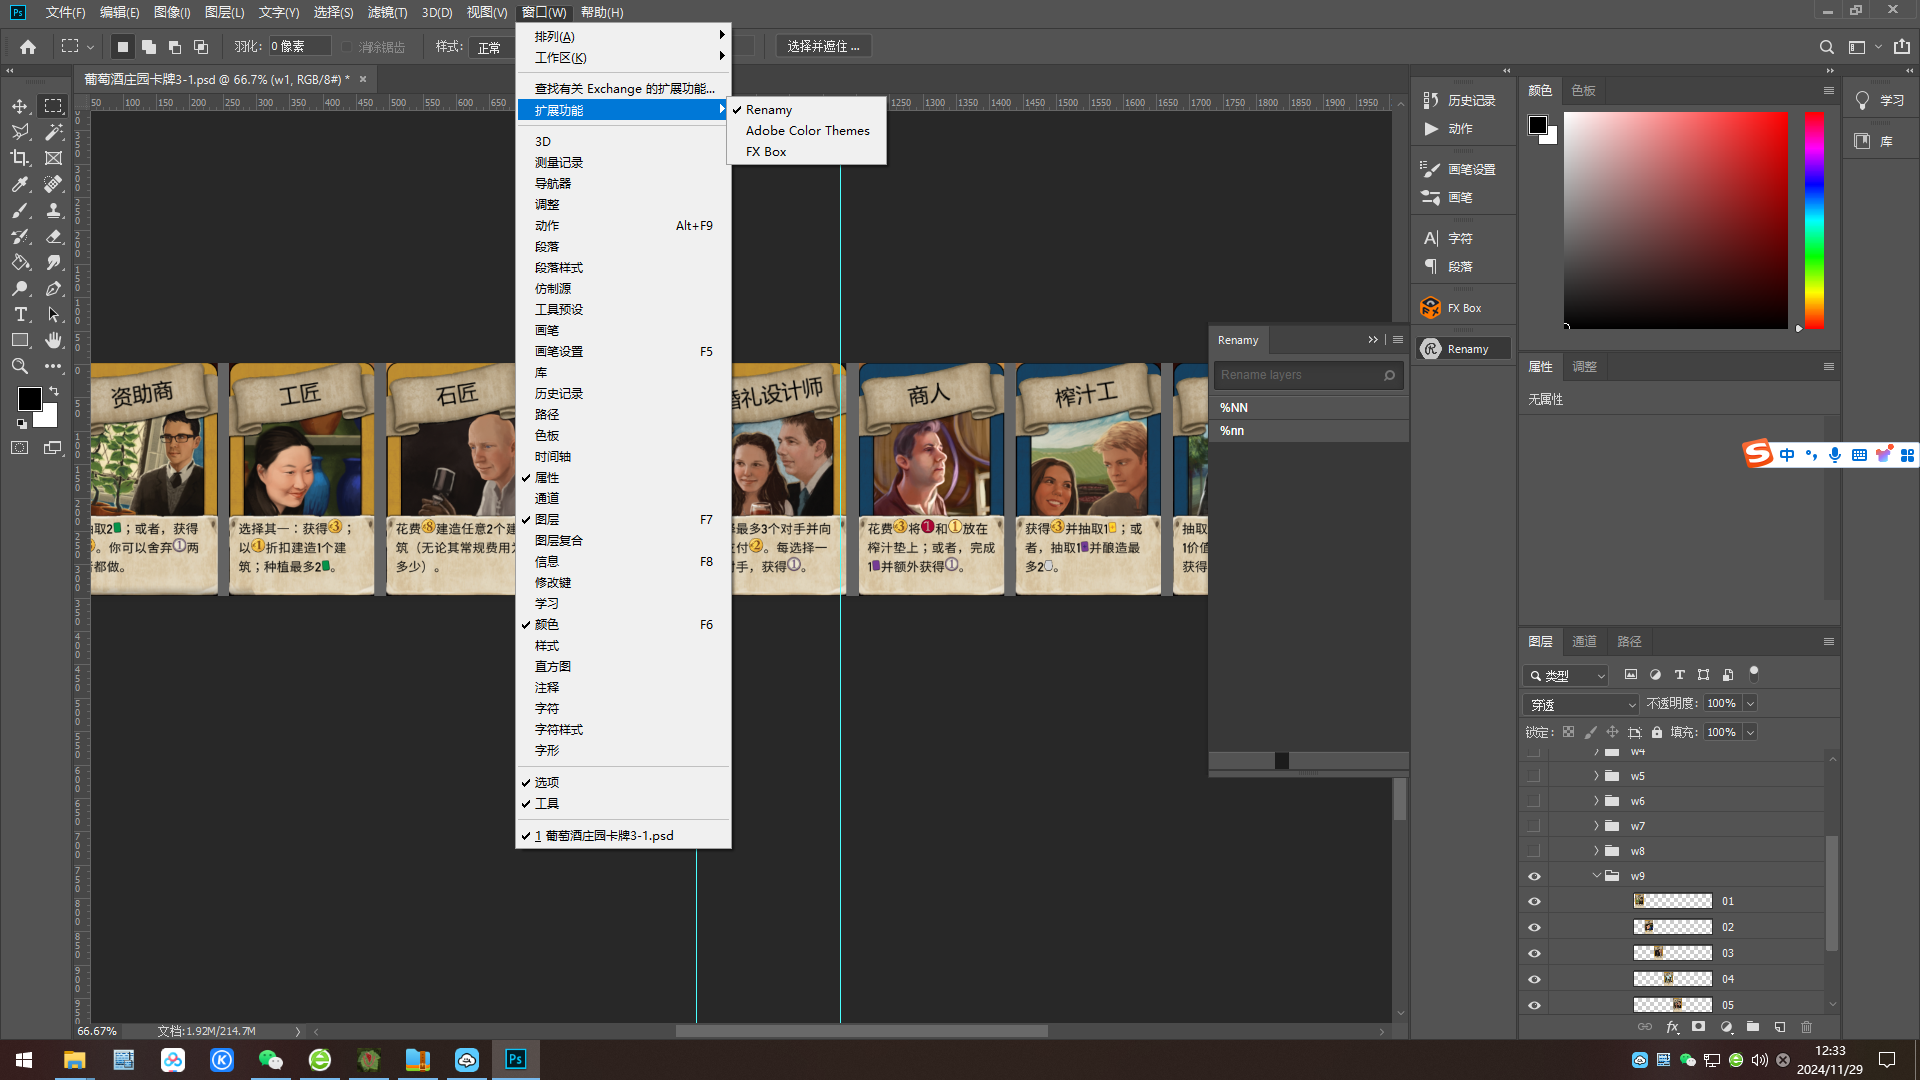Select the Eyedropper tool

coord(20,184)
